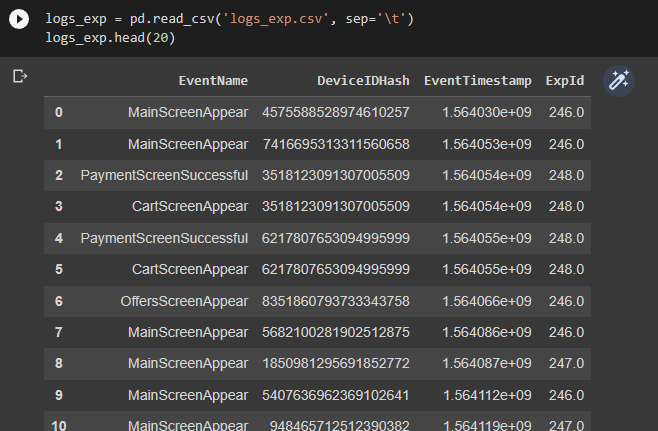Click ExpId 246.0 in row 9
The image size is (658, 431).
point(567,395)
